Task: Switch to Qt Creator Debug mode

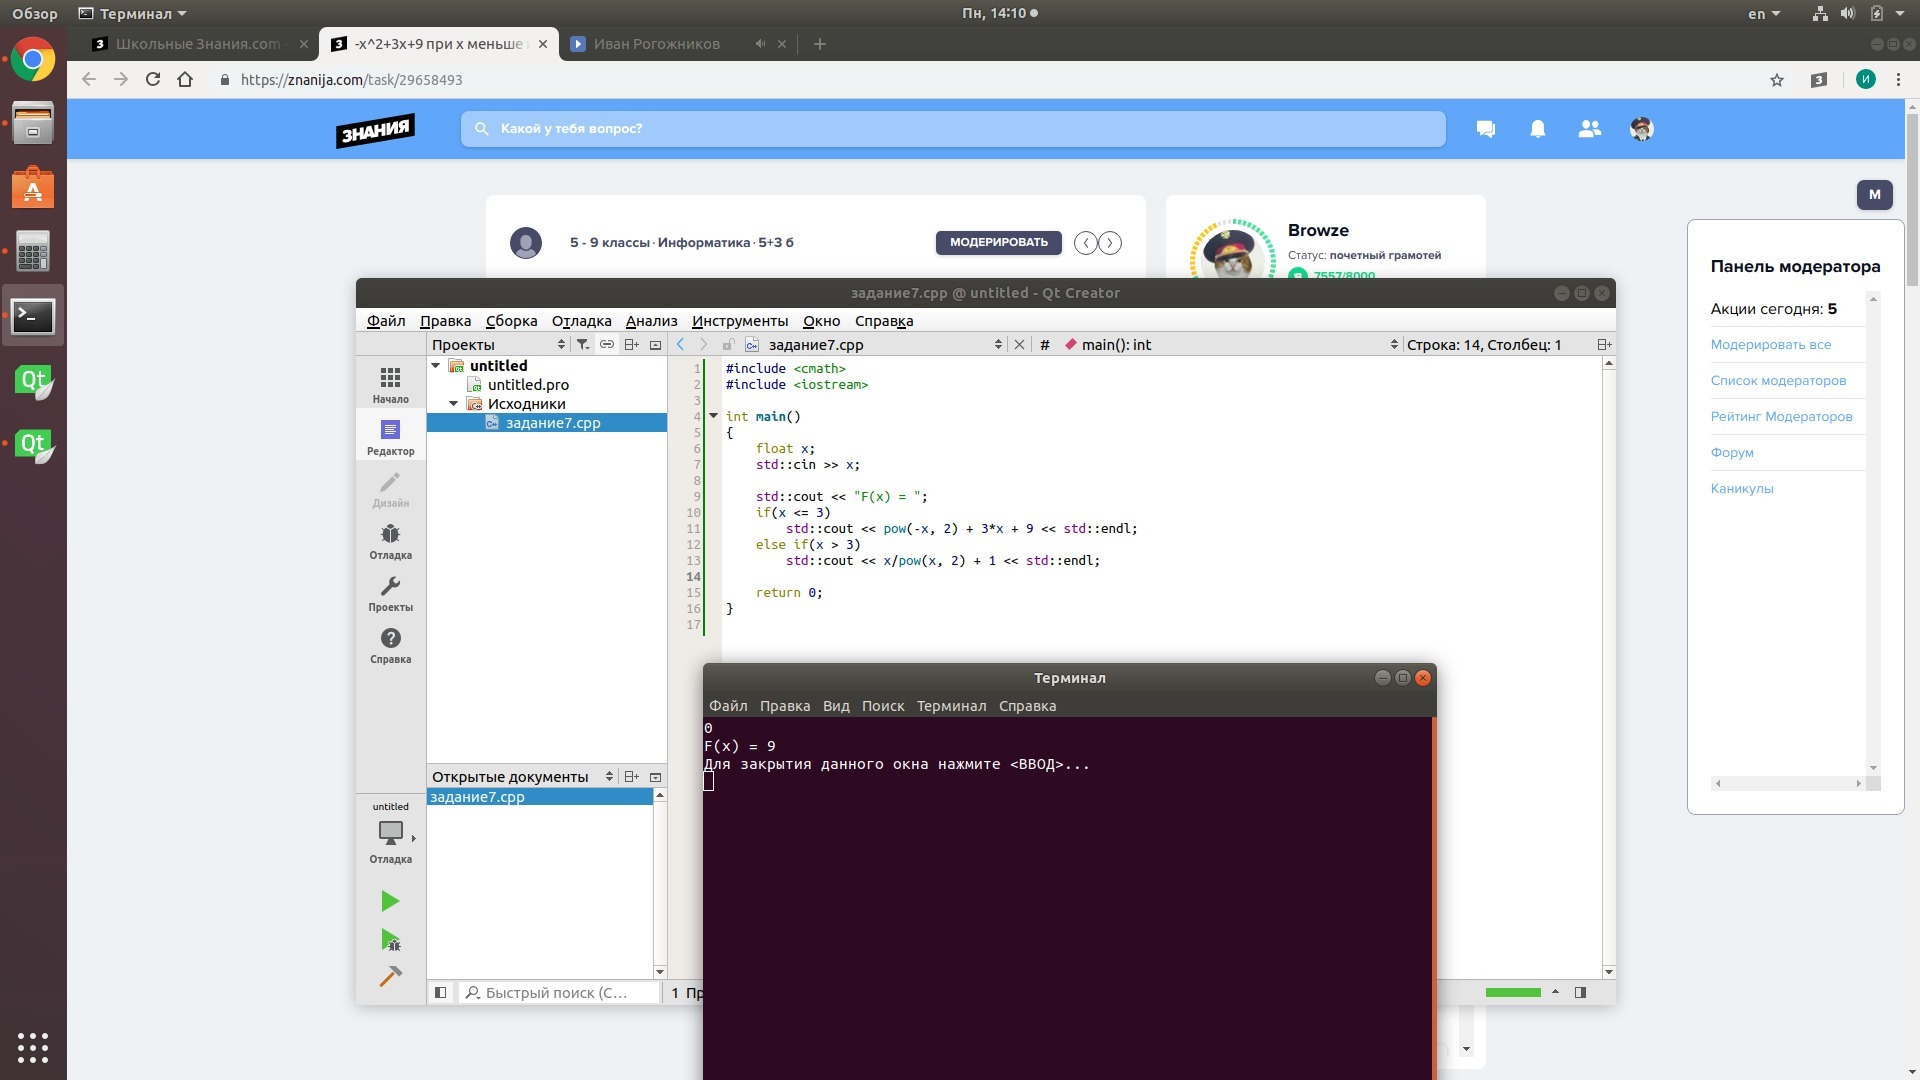Action: pos(390,541)
